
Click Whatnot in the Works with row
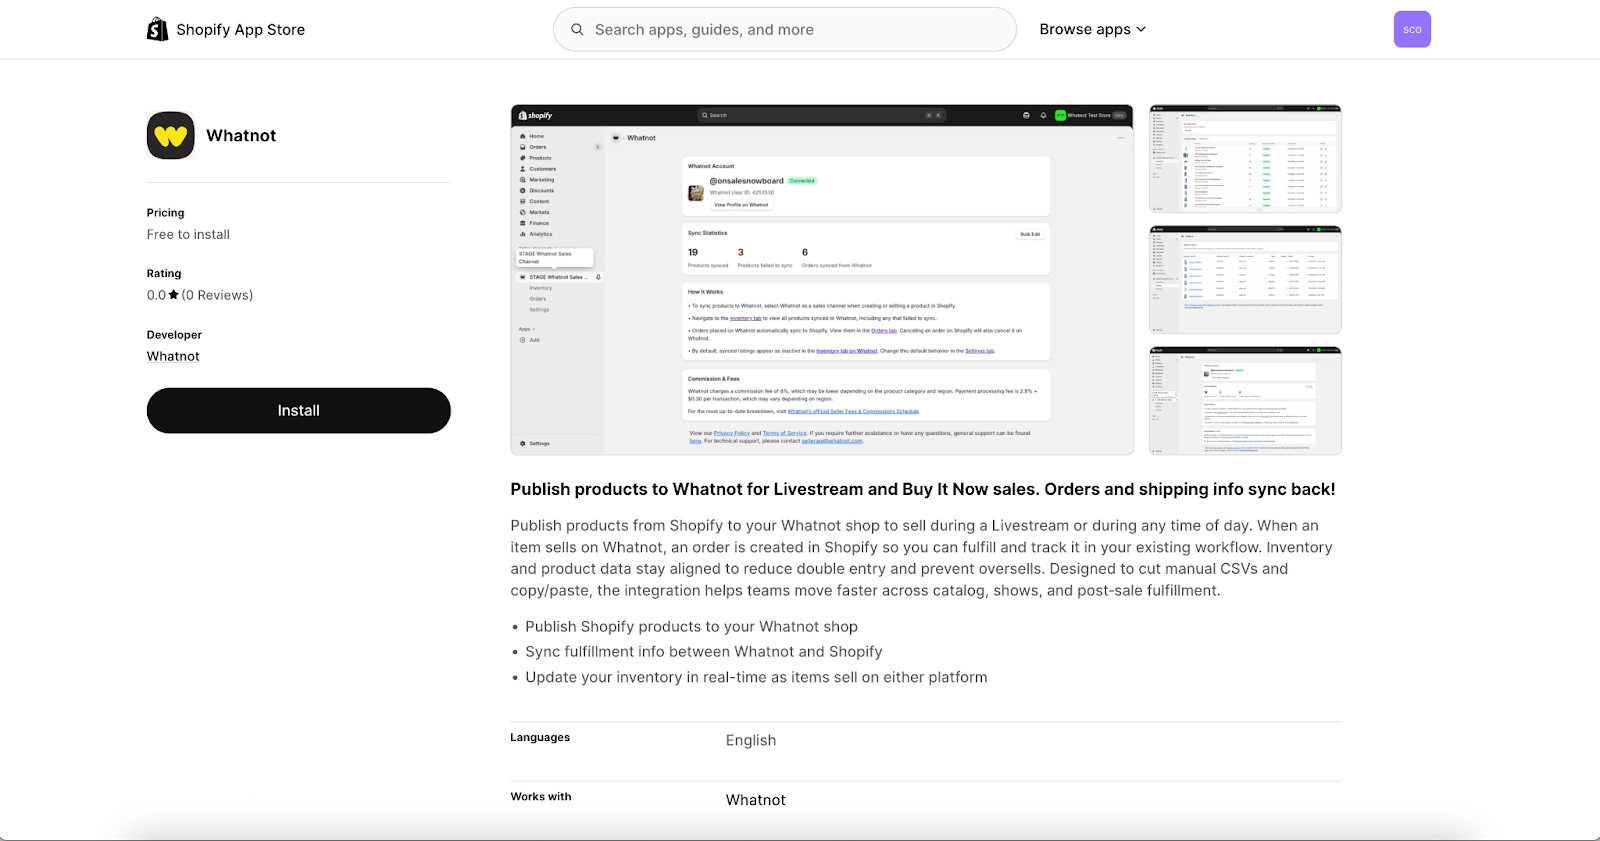point(755,800)
